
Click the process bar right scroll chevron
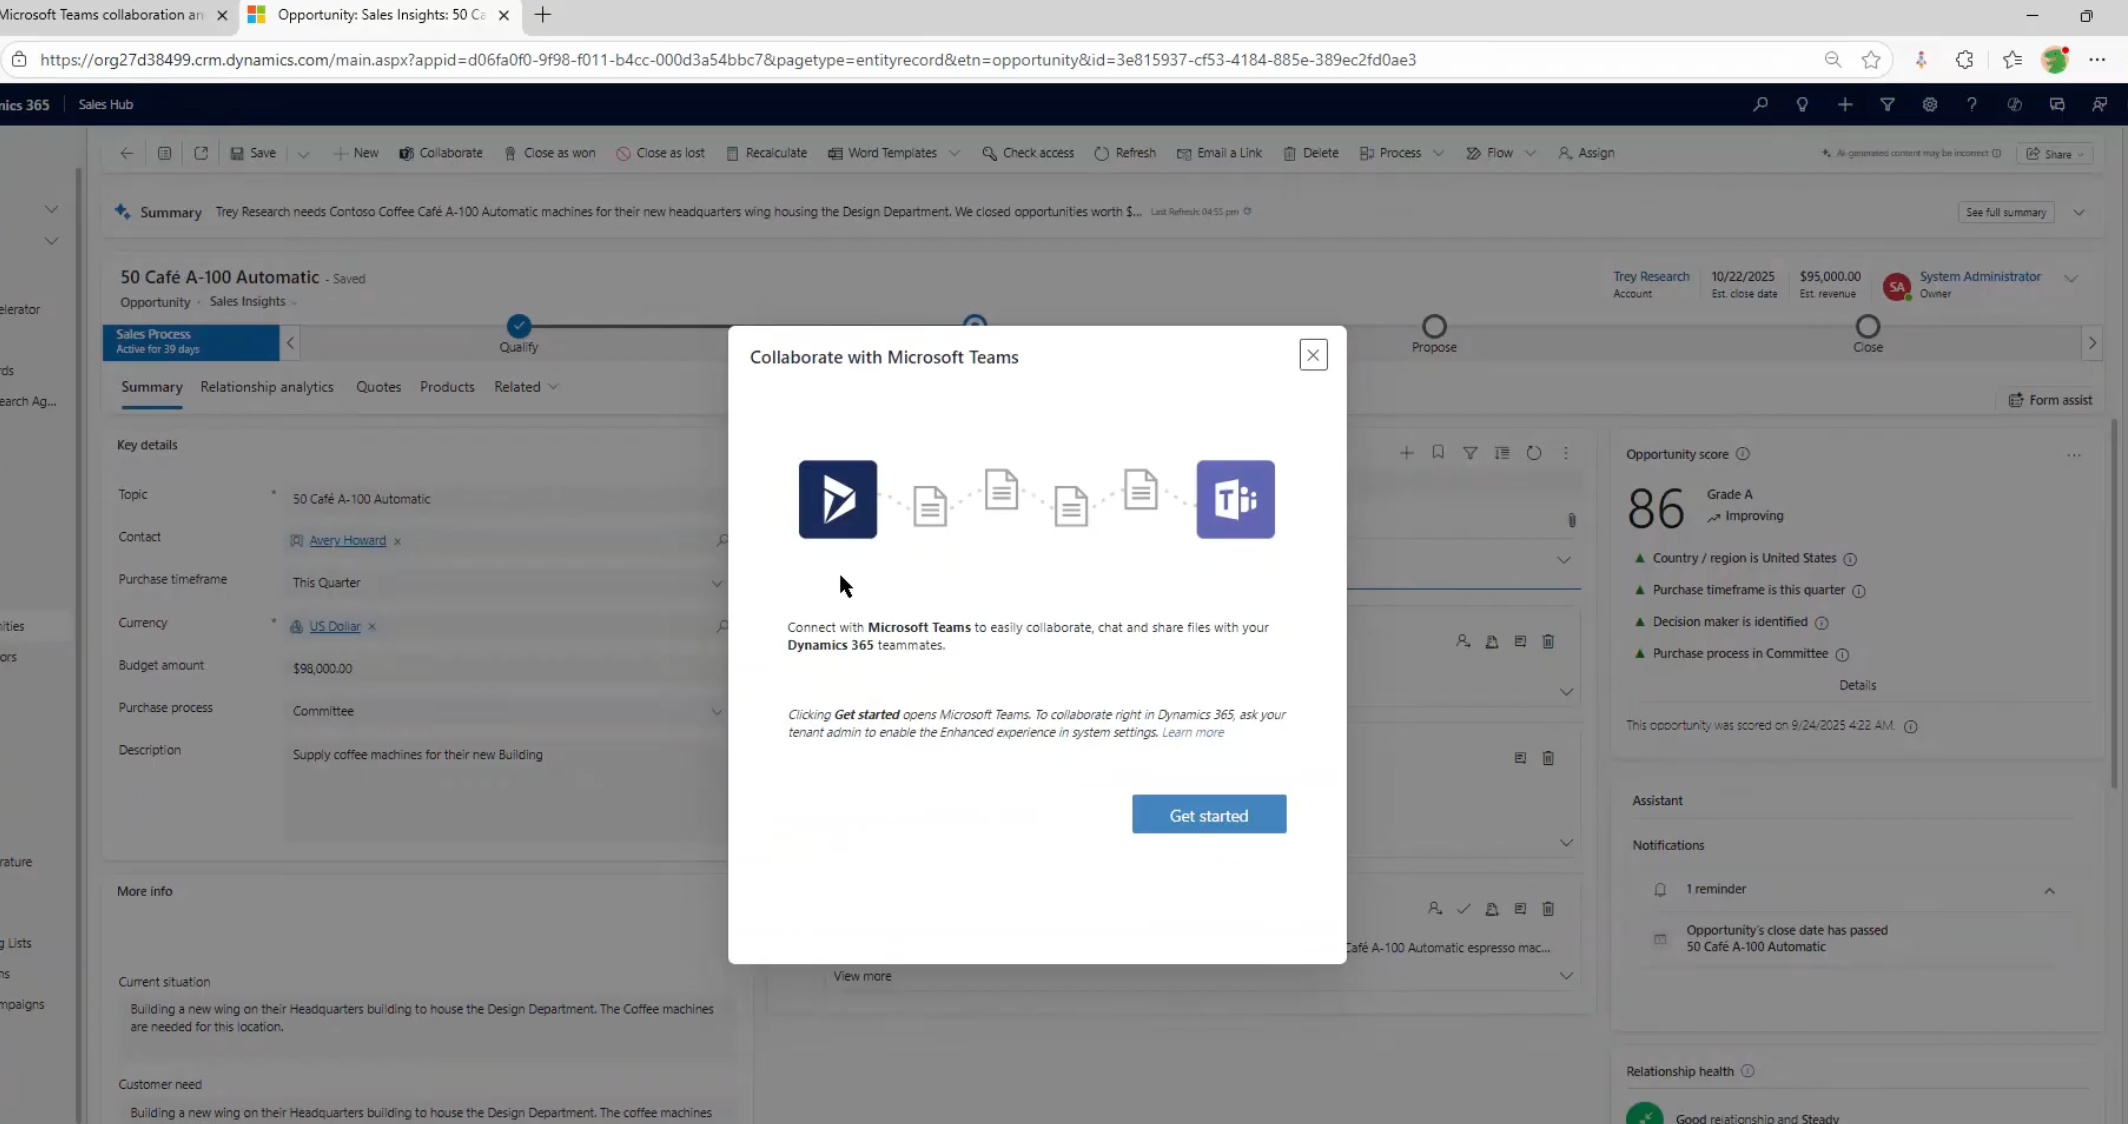tap(2092, 343)
